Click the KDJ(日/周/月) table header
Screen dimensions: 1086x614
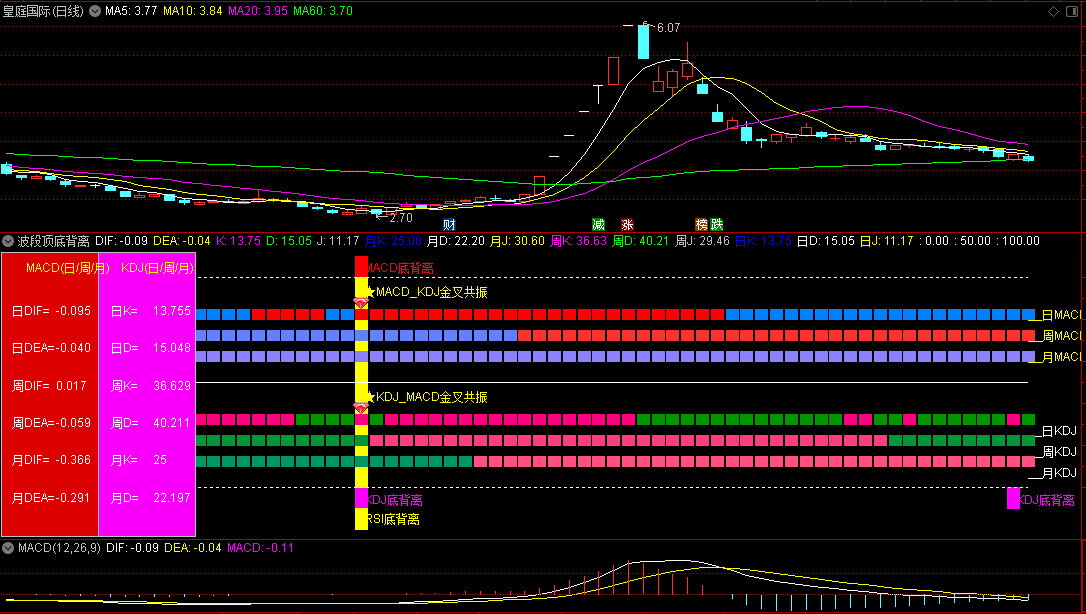coord(157,268)
